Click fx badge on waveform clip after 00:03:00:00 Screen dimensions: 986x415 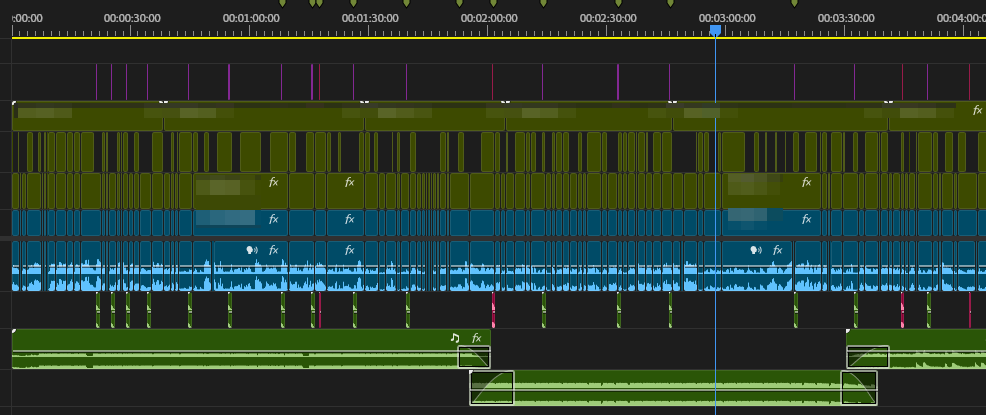pyautogui.click(x=778, y=250)
